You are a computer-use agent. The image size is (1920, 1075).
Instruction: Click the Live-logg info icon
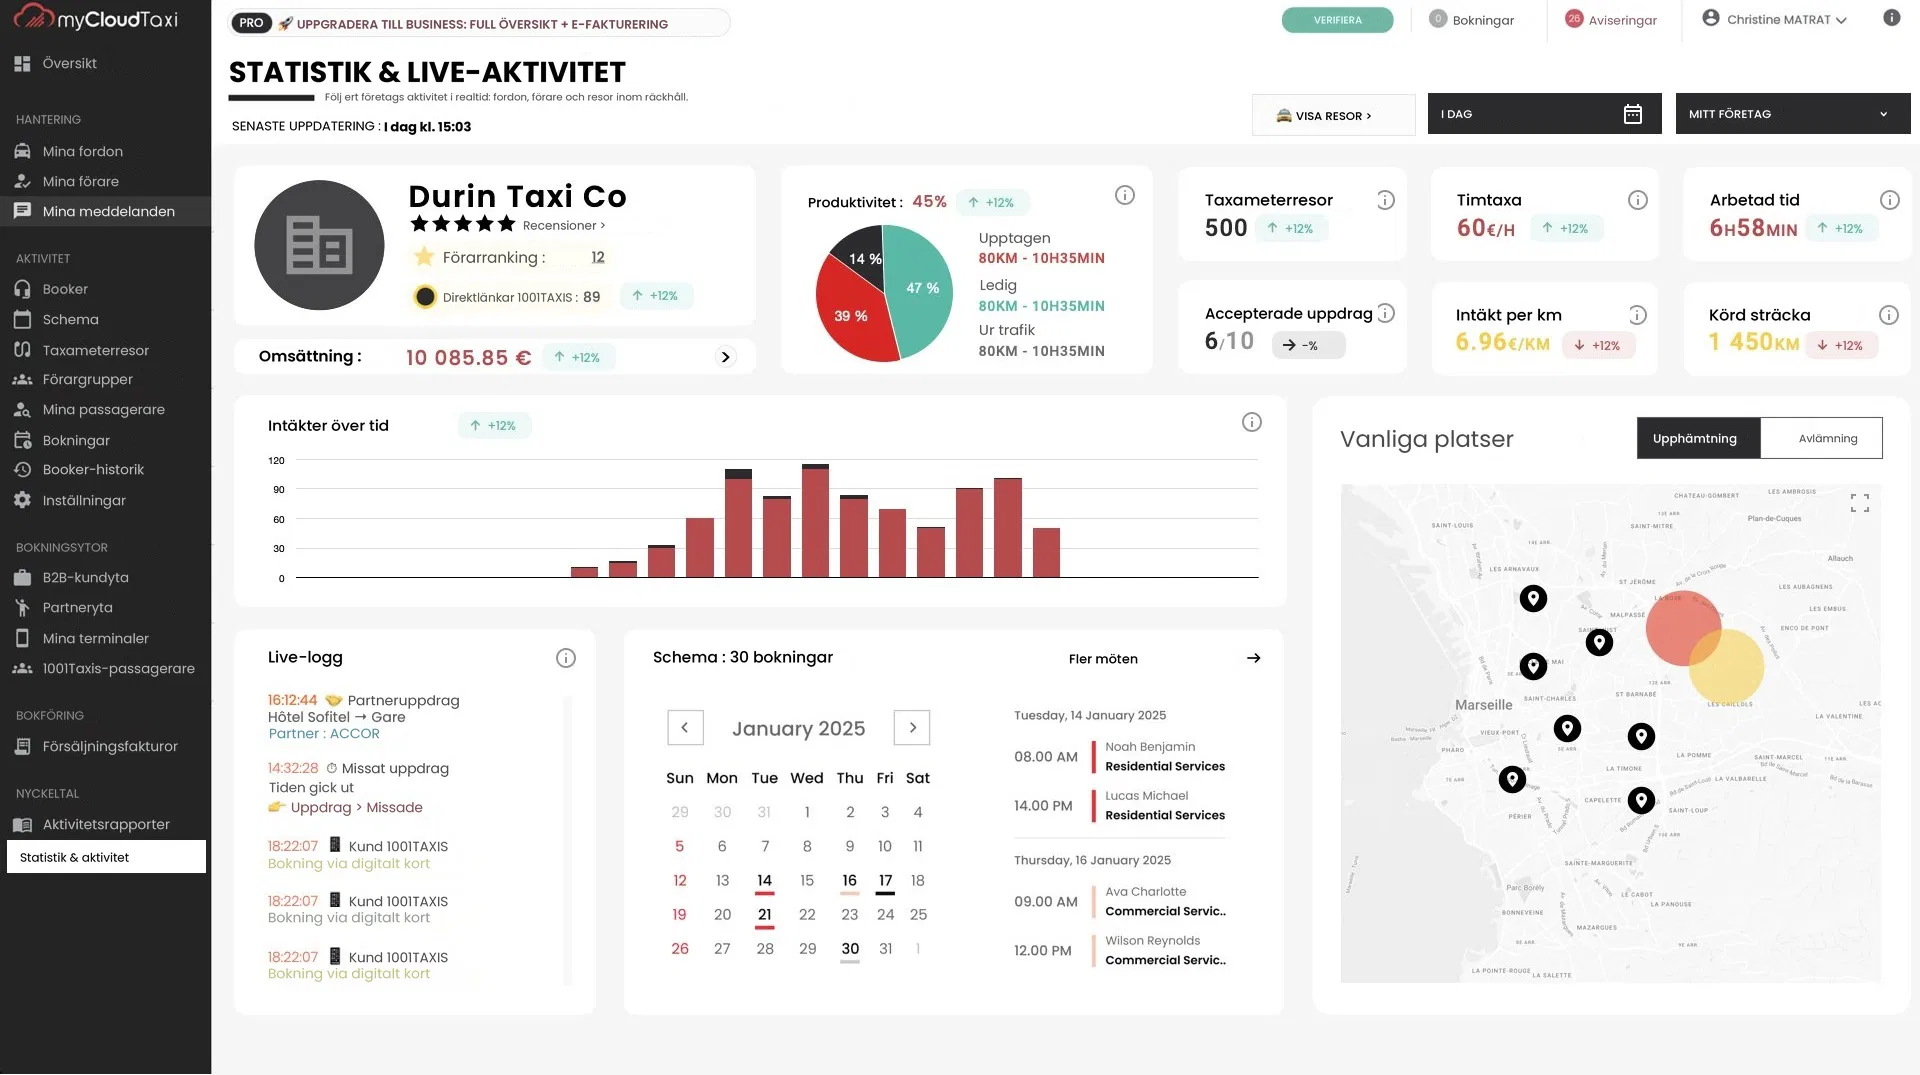[x=566, y=658]
